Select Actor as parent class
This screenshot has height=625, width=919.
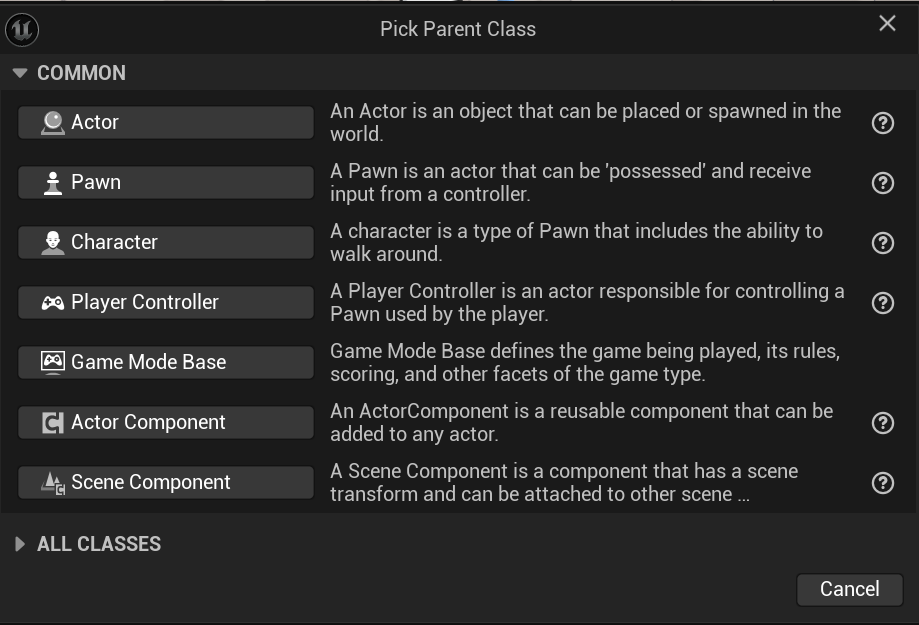(166, 122)
